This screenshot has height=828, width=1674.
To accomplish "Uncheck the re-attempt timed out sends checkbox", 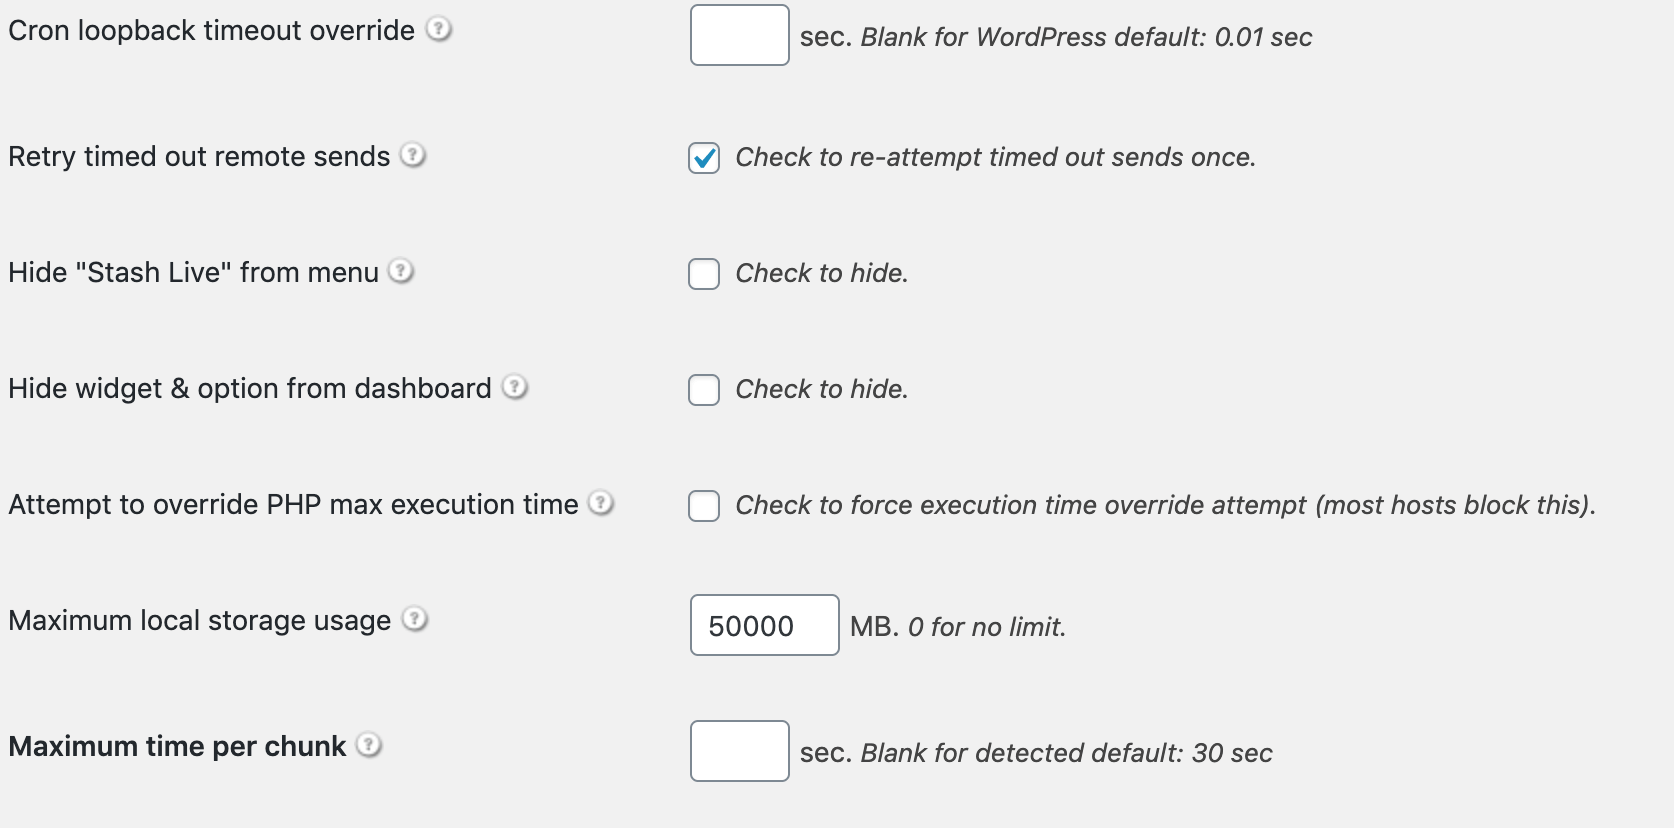I will 704,158.
